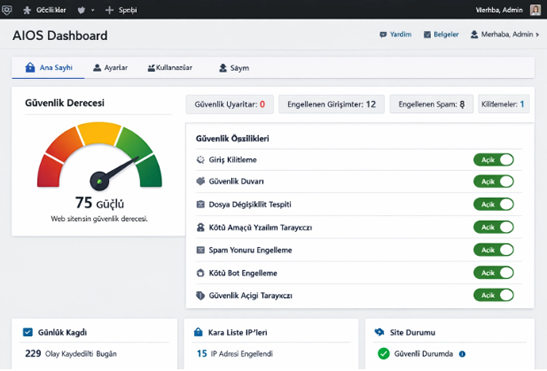Screen dimensions: 547x371
Task: Click the Güvenlik Öszilikieri heading
Action: tap(232, 139)
